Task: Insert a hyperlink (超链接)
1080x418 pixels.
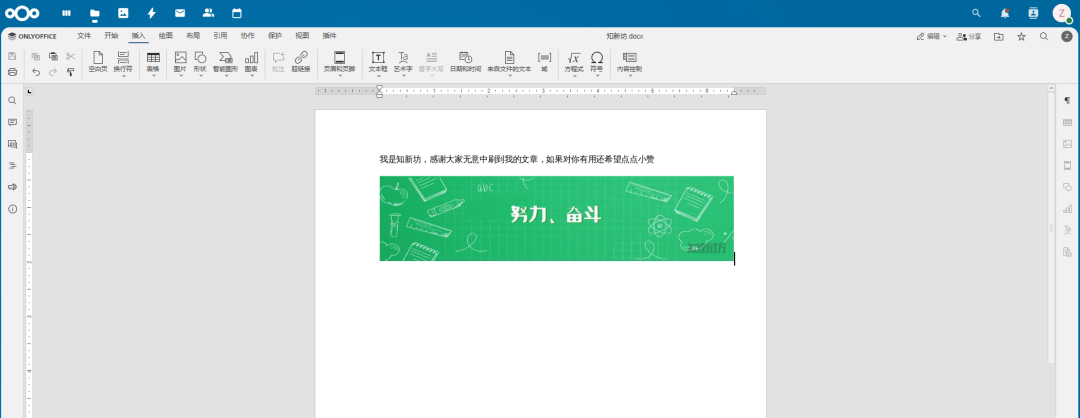Action: coord(301,63)
